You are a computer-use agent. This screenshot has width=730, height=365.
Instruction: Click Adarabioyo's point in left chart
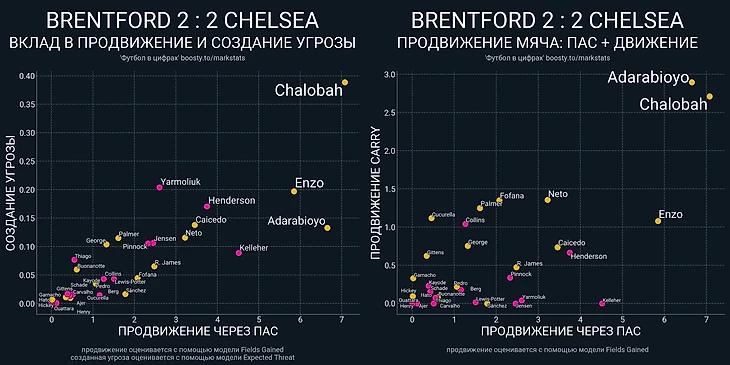[x=327, y=228]
